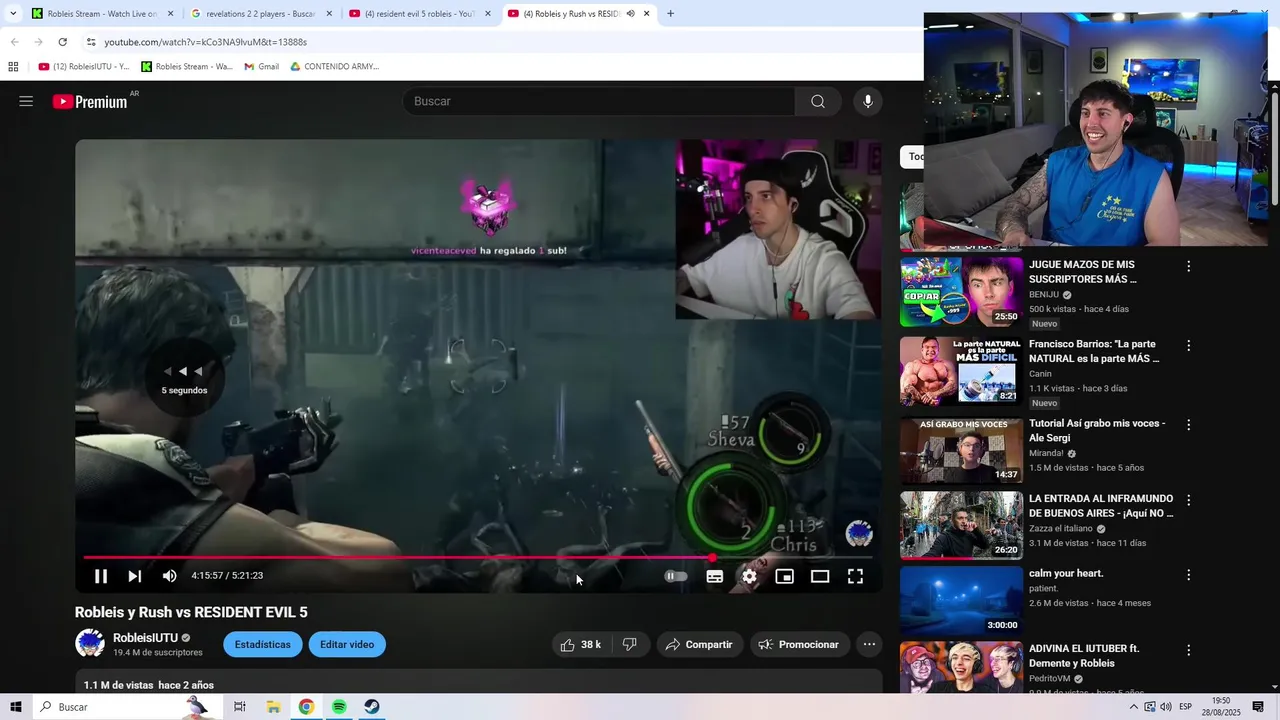Image resolution: width=1280 pixels, height=720 pixels.
Task: Open Estadísticas for this video
Action: pos(262,645)
